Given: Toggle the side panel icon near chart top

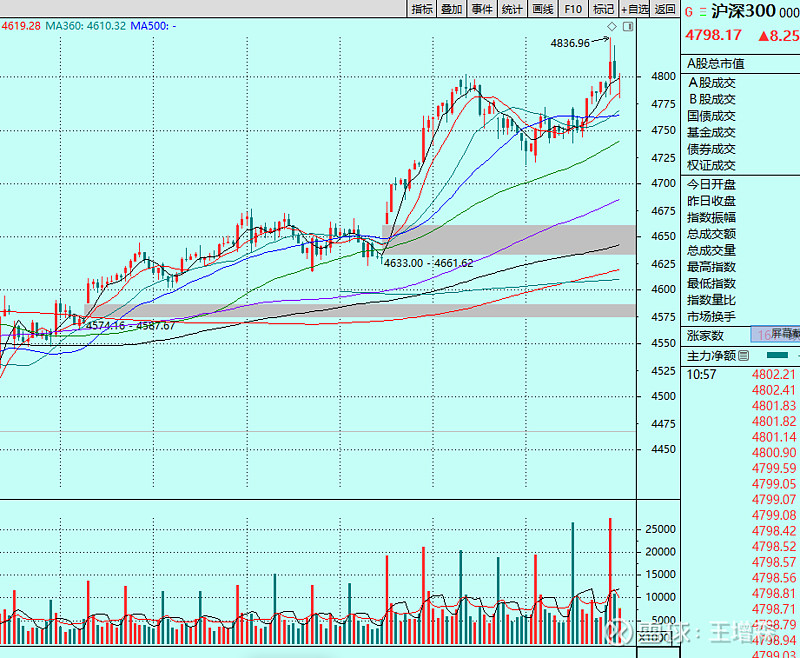Looking at the screenshot, I should point(627,25).
